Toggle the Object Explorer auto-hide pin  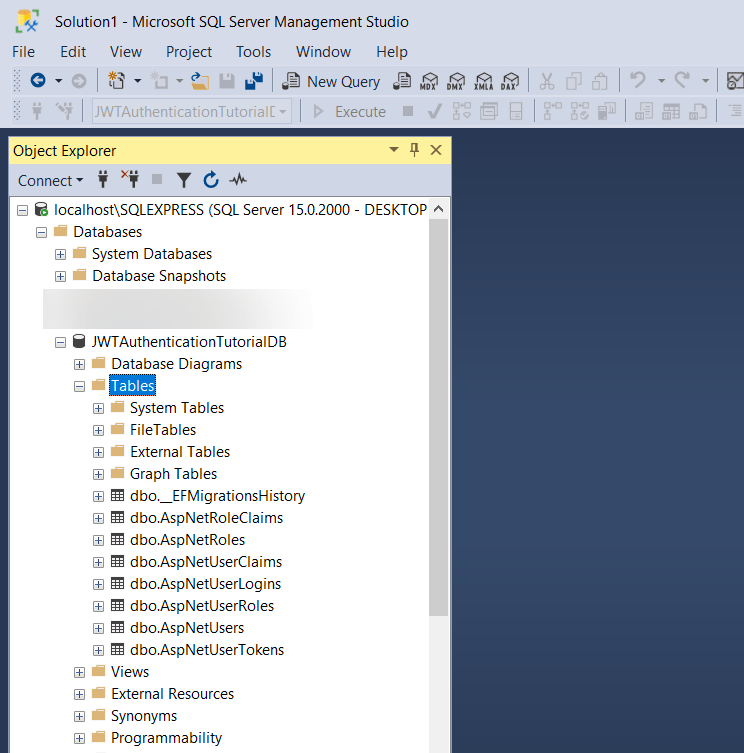[x=414, y=150]
